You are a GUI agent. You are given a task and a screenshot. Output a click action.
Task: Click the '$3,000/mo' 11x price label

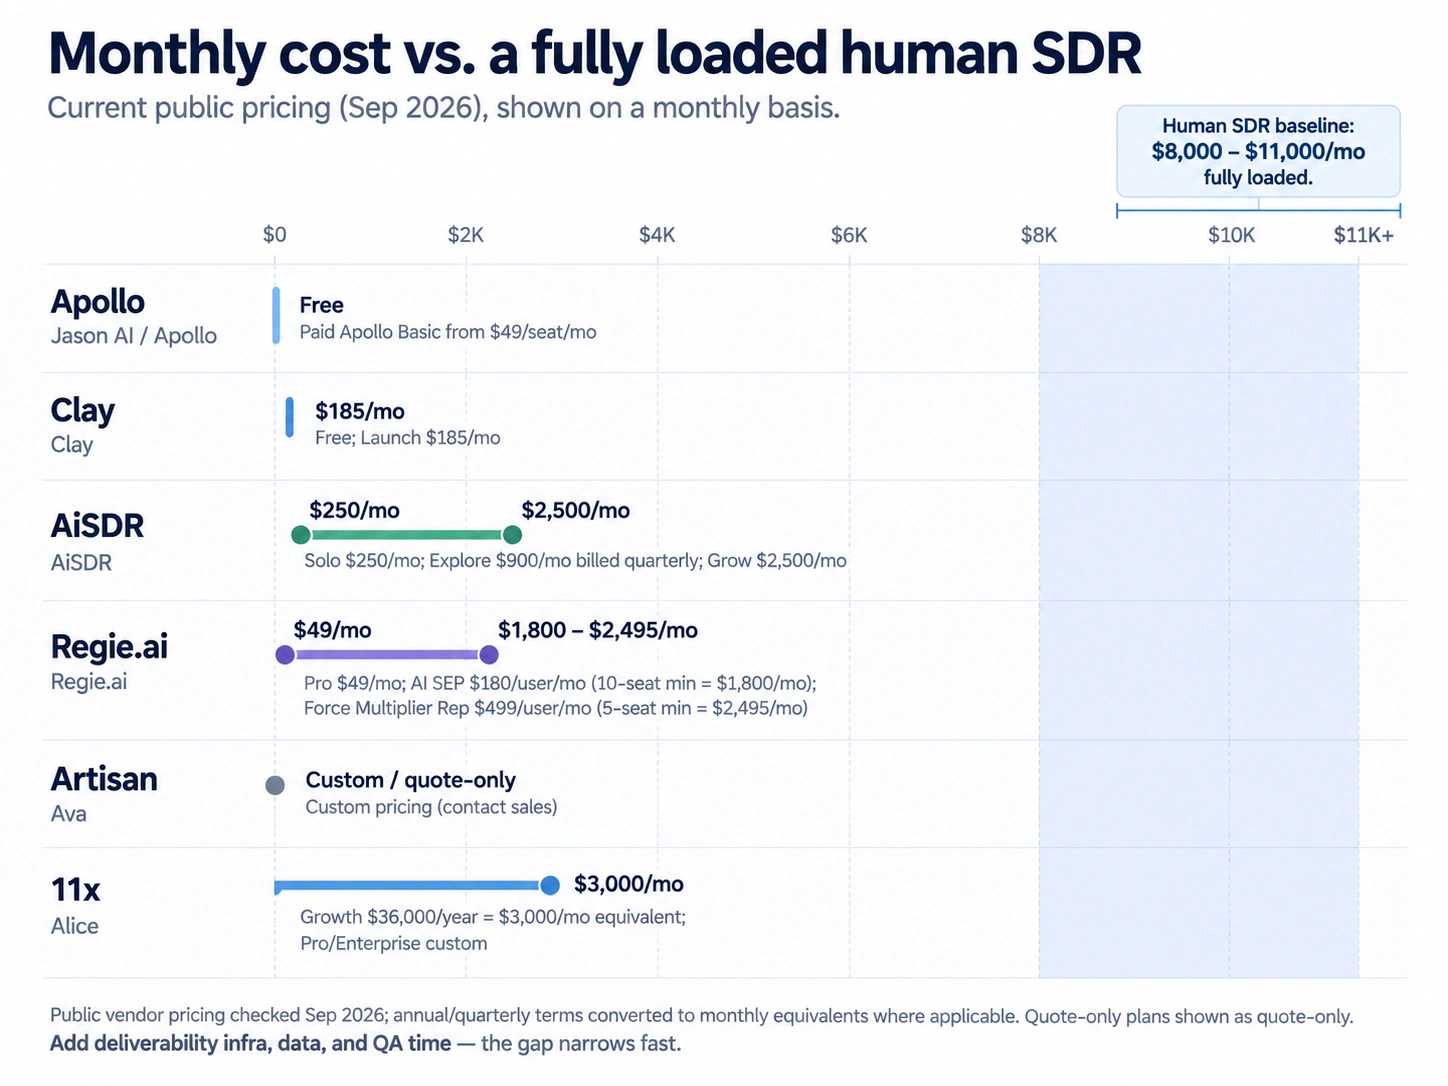(629, 884)
